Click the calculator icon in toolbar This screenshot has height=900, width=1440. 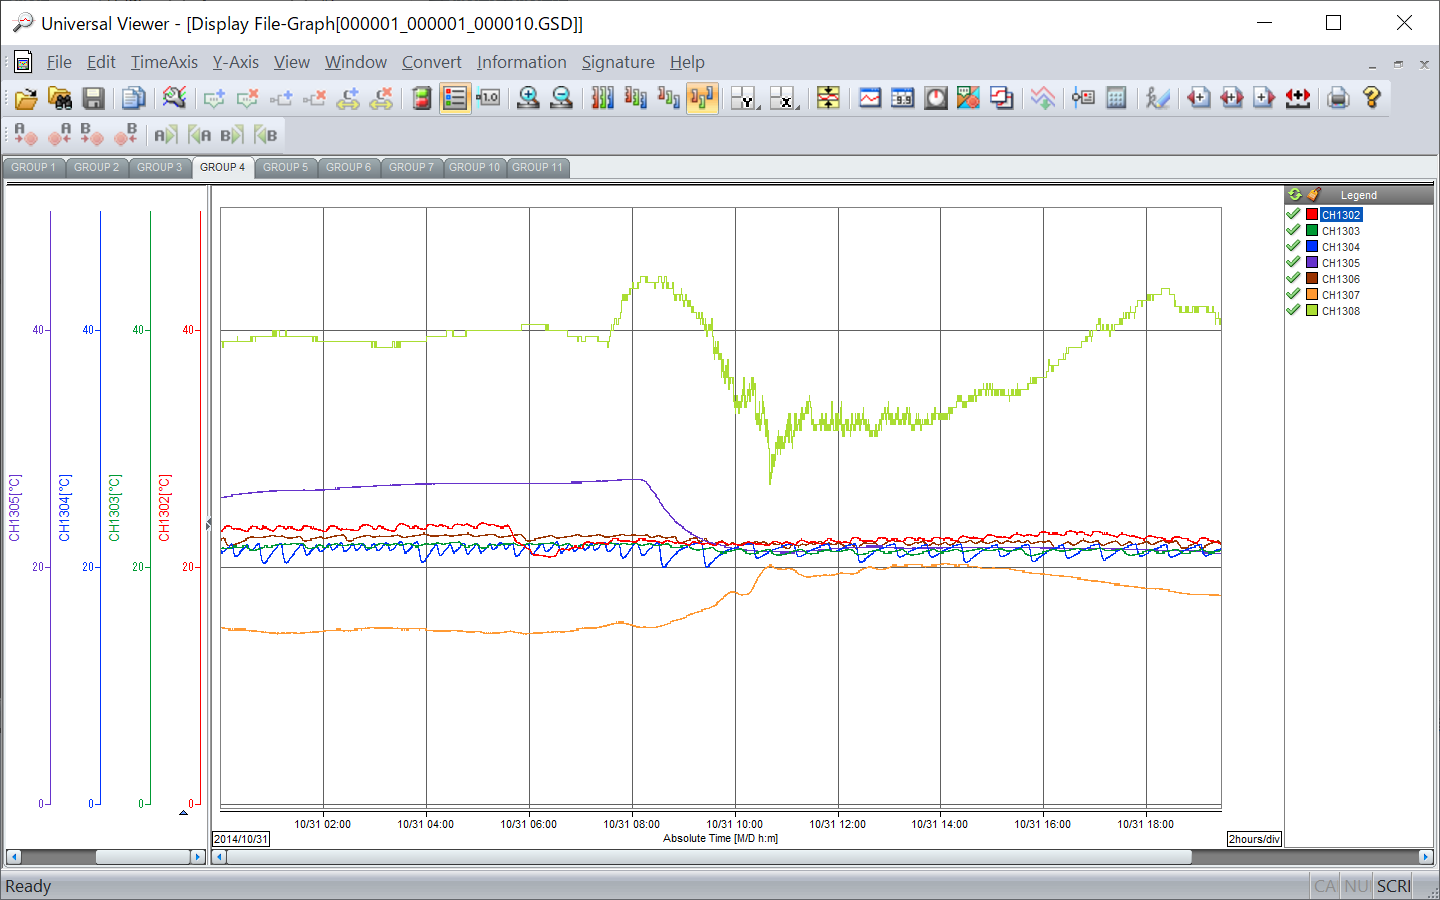coord(1117,98)
